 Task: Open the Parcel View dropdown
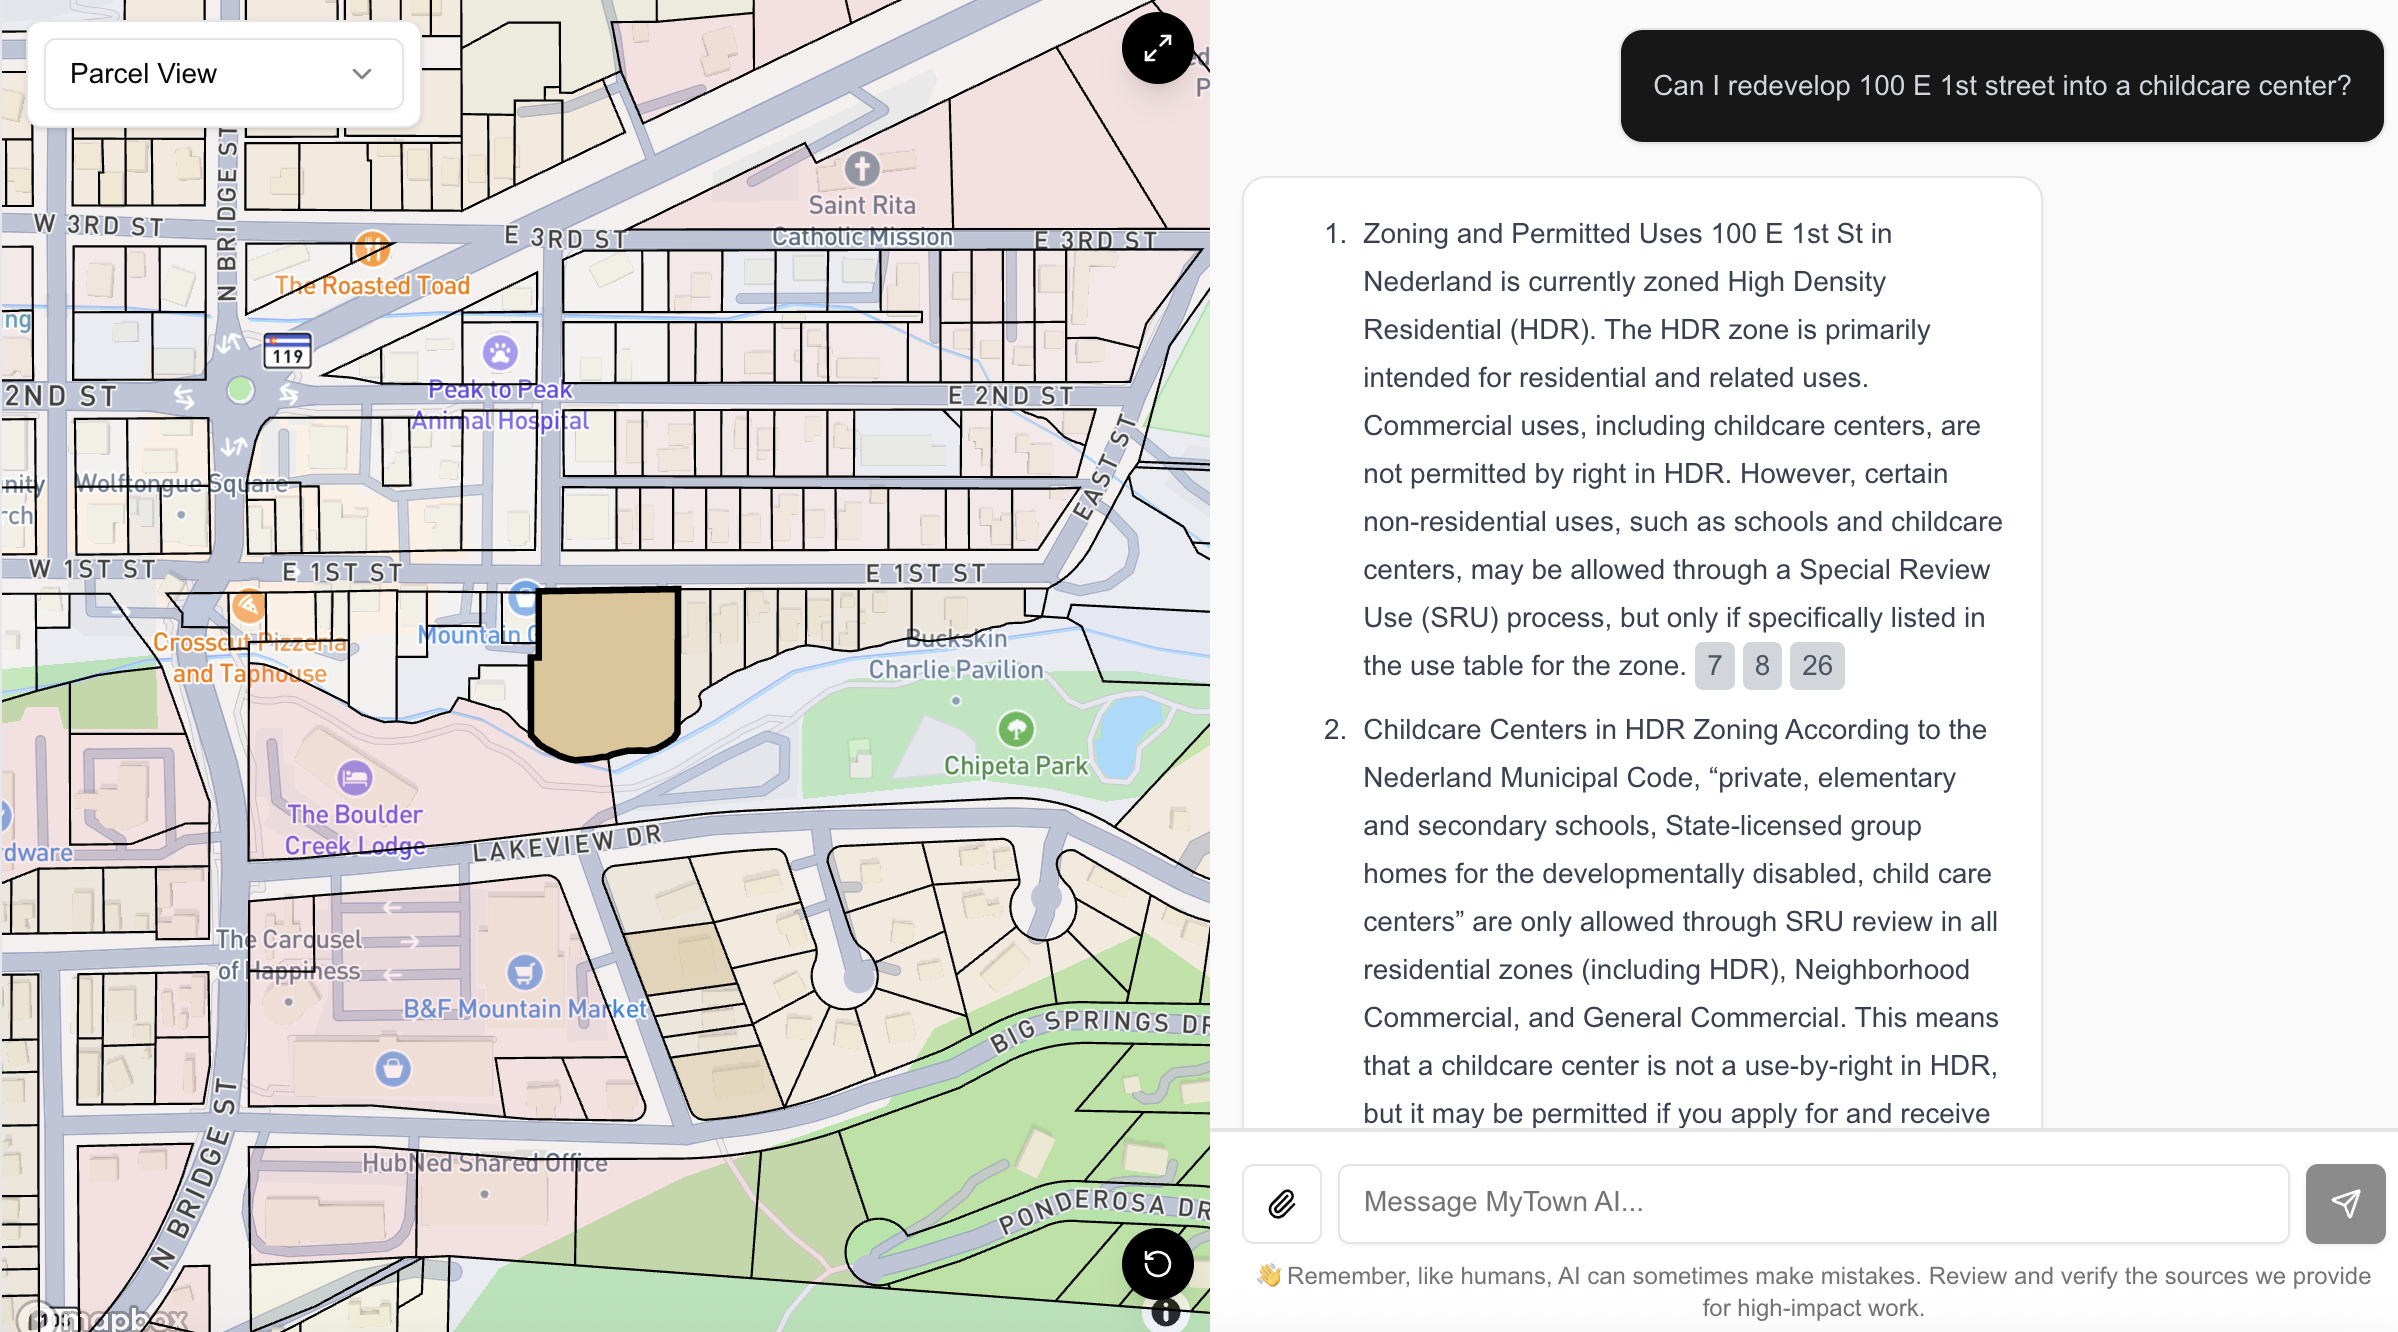223,73
